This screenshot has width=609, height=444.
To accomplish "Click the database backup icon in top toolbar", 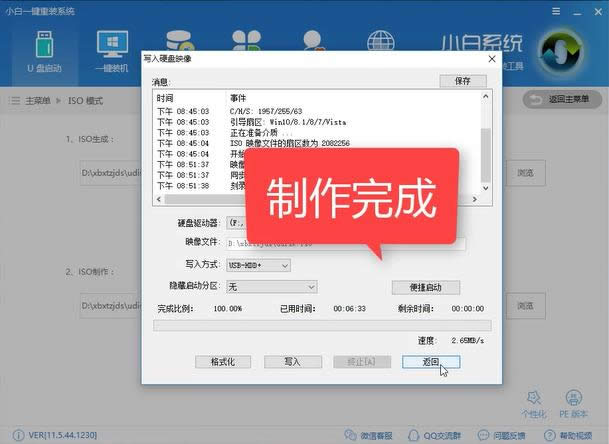I will (179, 40).
